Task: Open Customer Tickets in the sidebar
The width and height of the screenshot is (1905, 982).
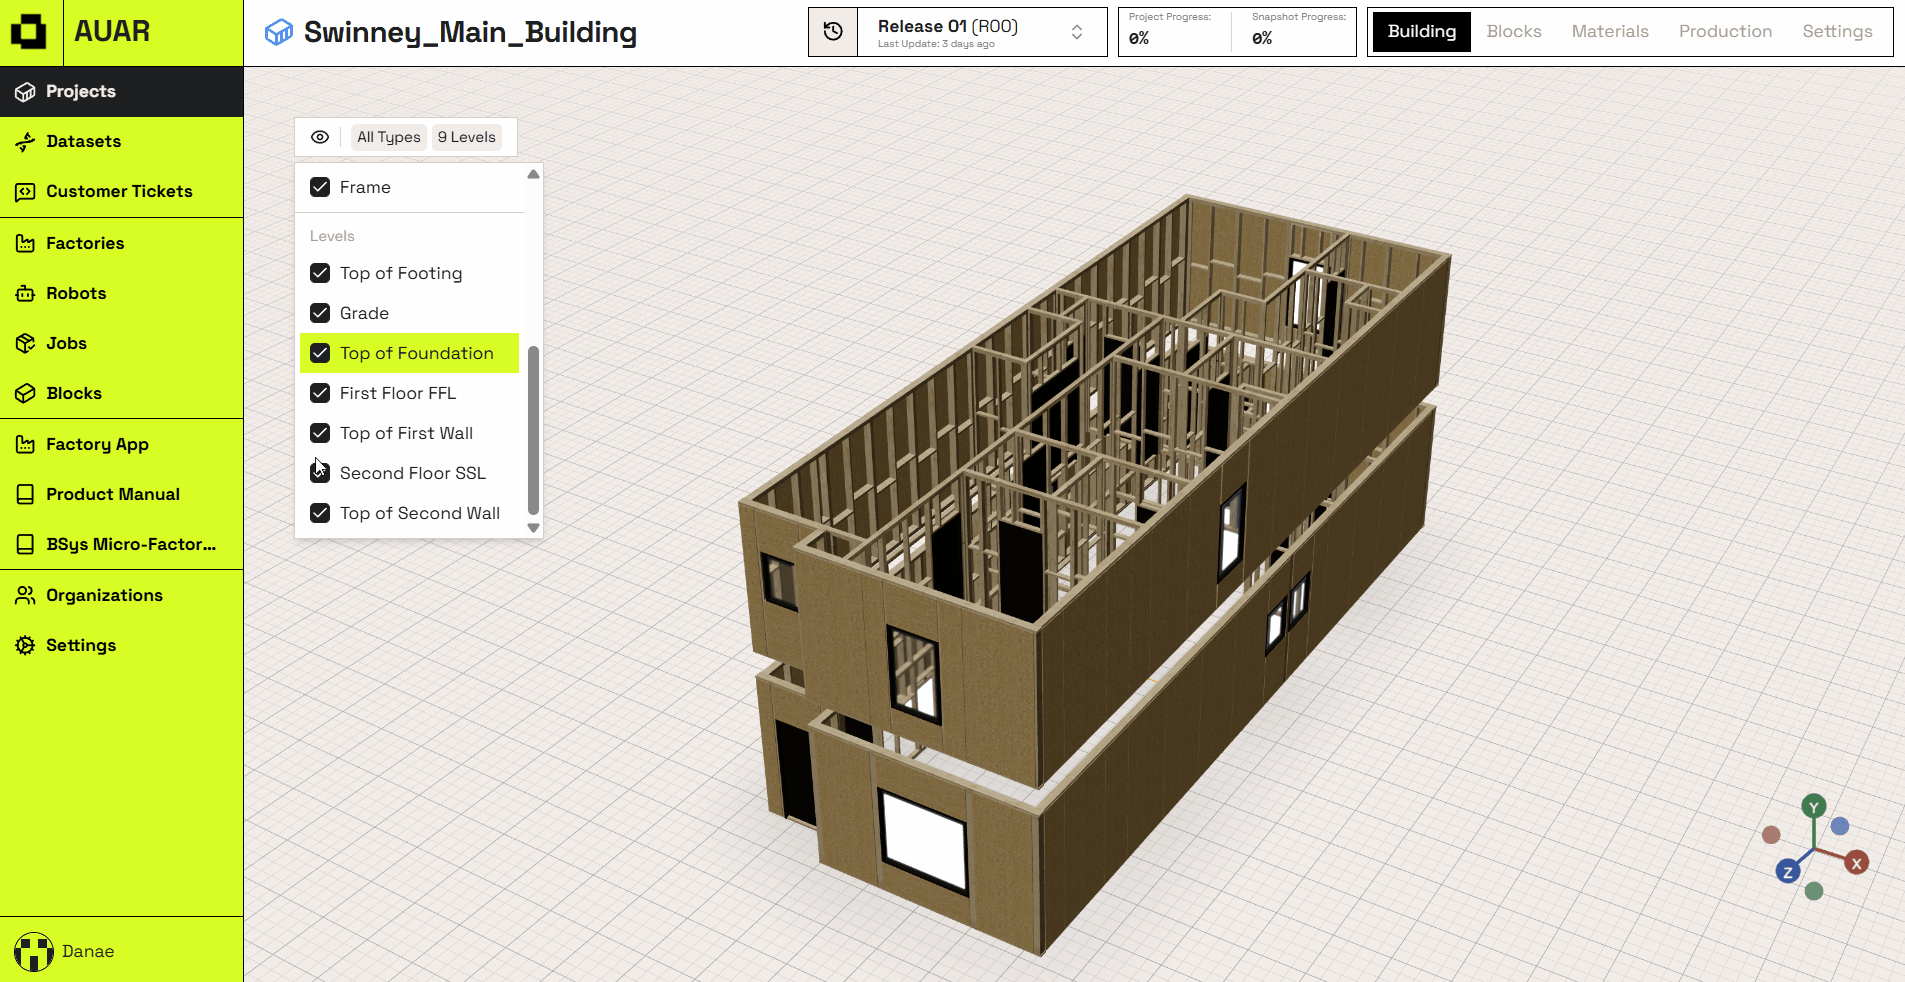Action: click(x=24, y=191)
